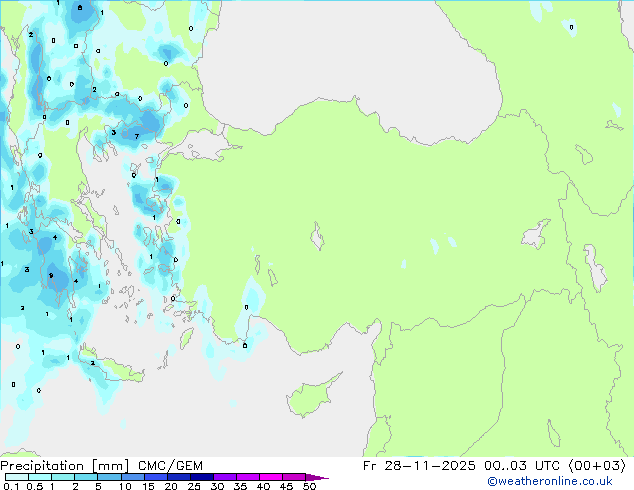Image resolution: width=634 pixels, height=490 pixels.
Task: Select the 30–35 mm purple legend swatch
Action: click(x=224, y=477)
